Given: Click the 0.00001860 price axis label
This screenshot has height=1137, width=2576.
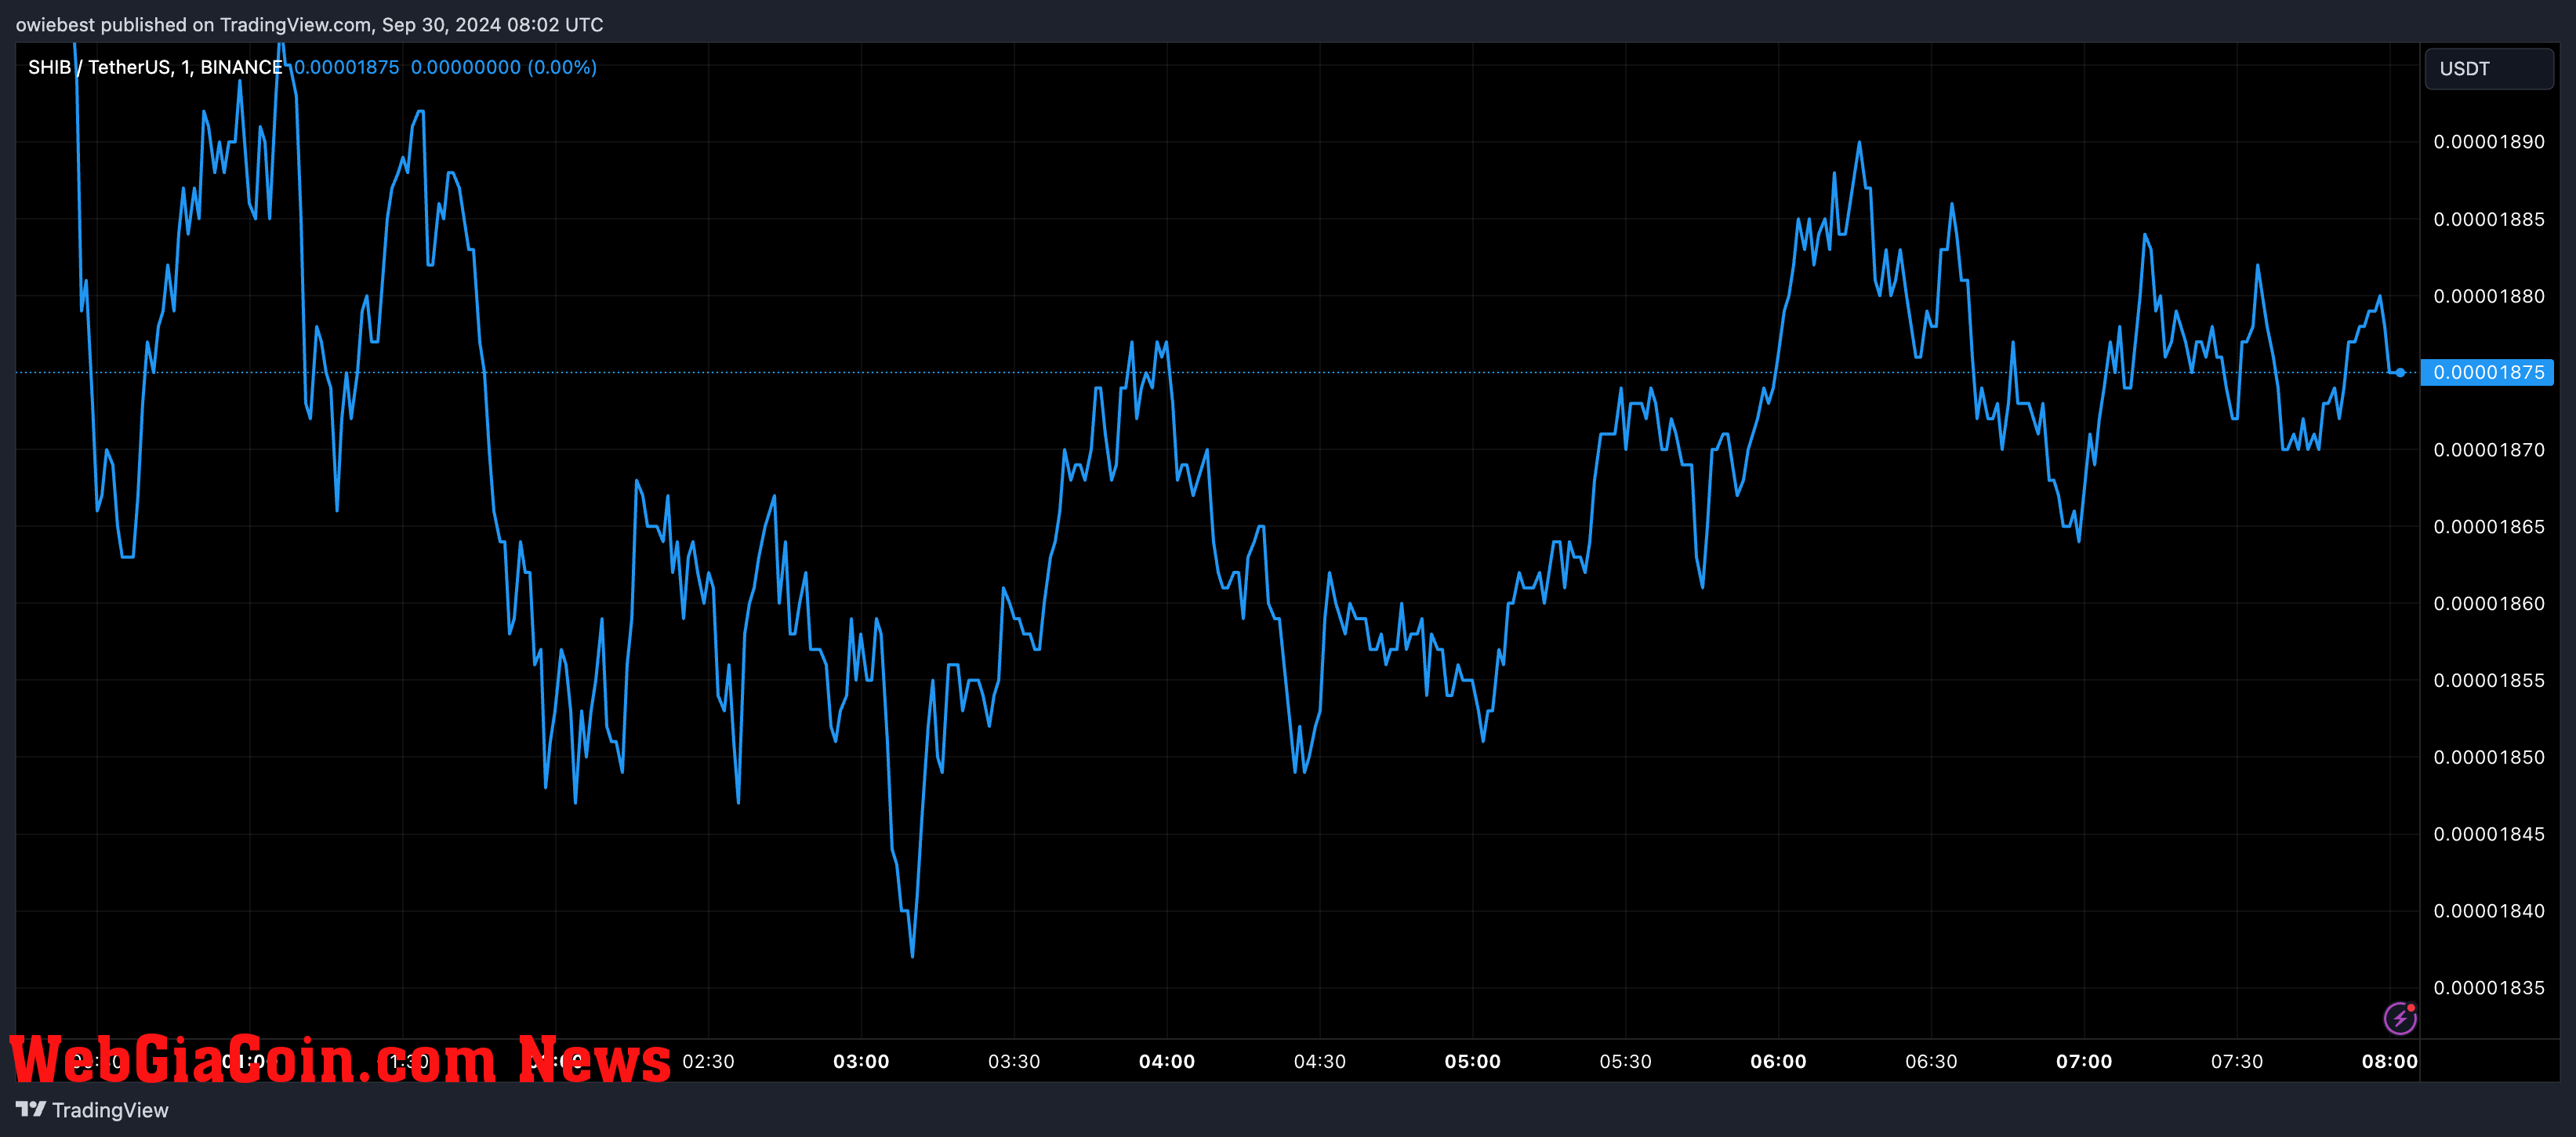Looking at the screenshot, I should pos(2489,604).
